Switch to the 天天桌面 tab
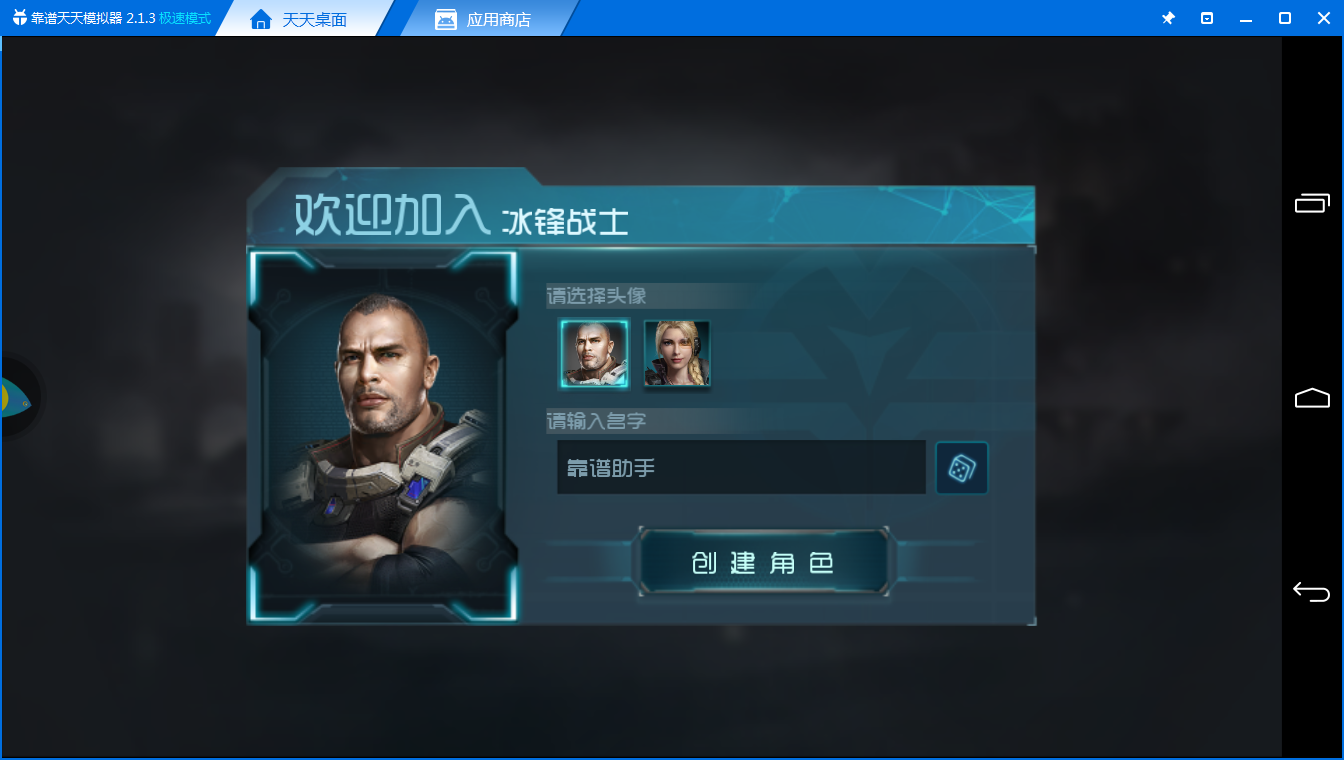Screen dimensions: 1344x760 point(298,19)
